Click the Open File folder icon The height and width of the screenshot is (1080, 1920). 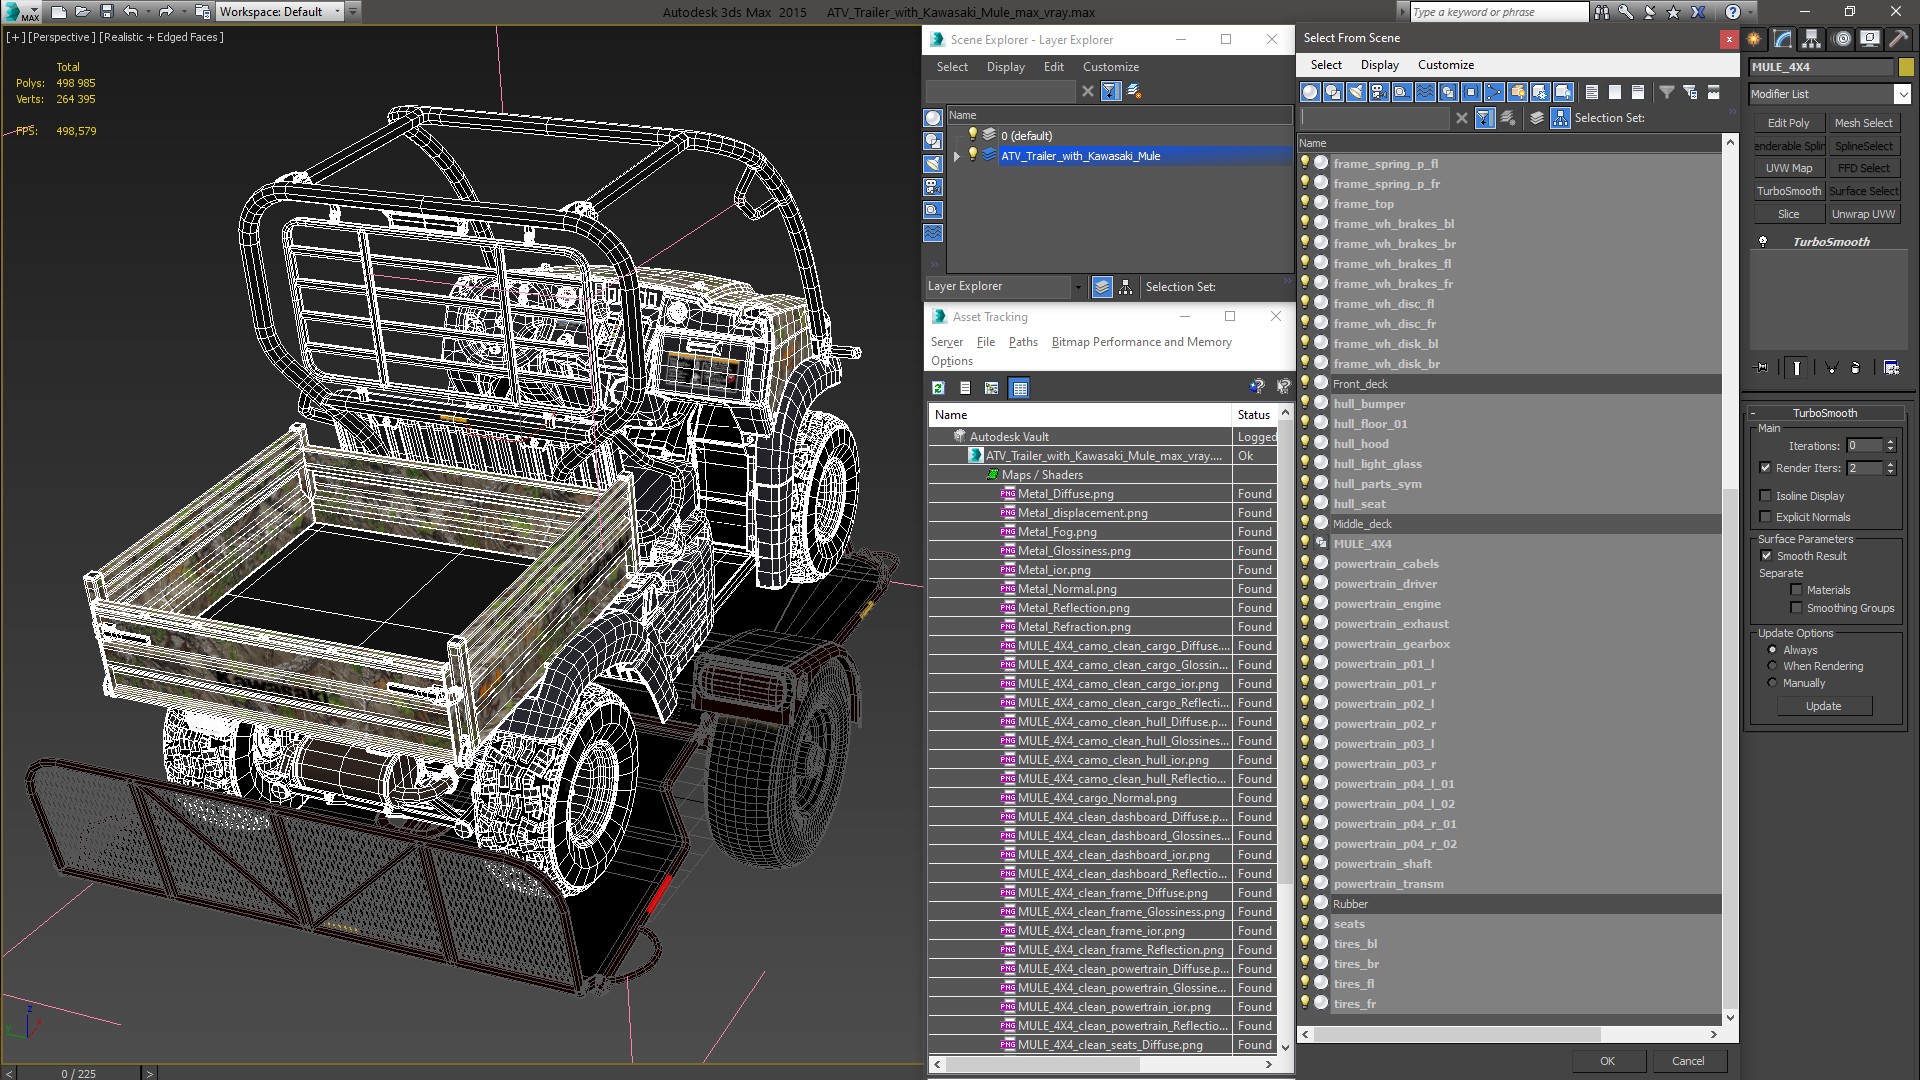(x=82, y=12)
